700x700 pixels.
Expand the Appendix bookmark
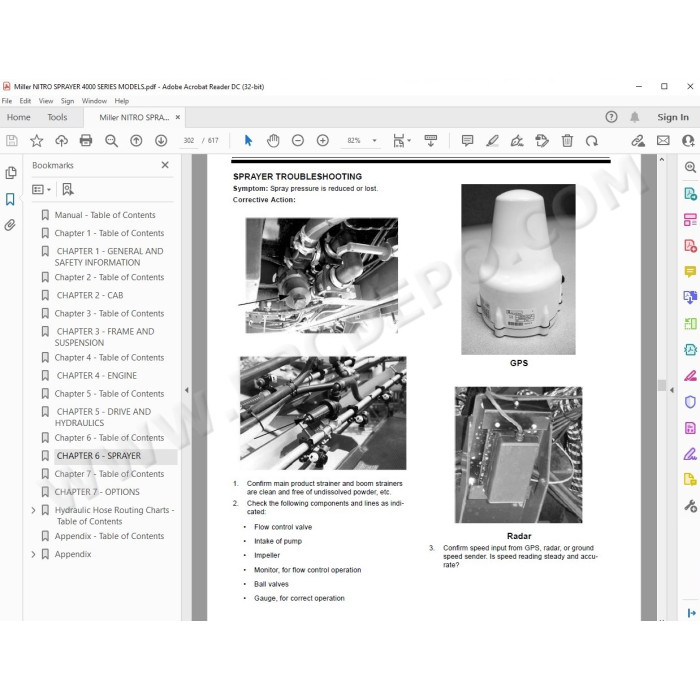point(33,554)
